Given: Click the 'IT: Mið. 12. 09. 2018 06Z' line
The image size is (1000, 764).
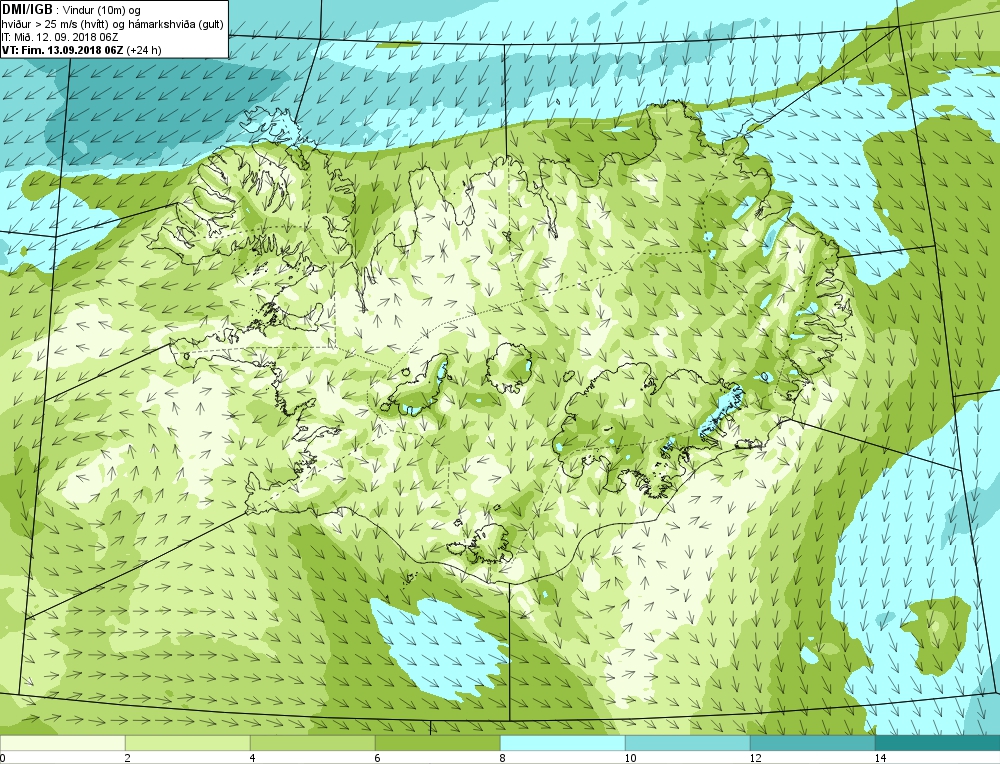Looking at the screenshot, I should 60,38.
